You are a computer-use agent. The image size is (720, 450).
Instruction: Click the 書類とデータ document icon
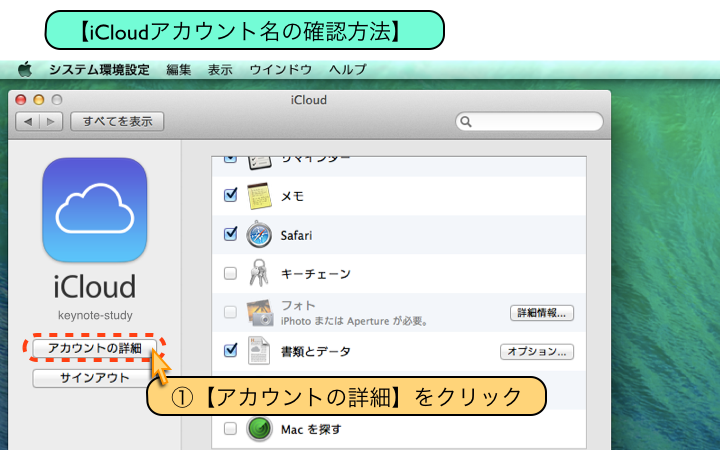[x=259, y=351]
